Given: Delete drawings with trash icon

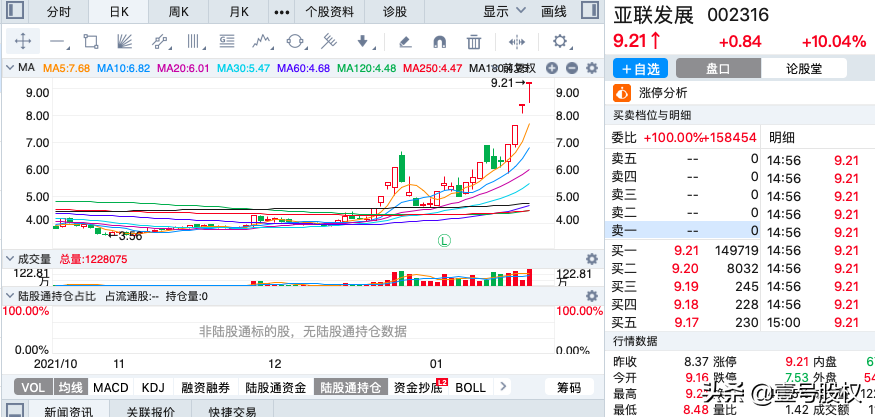Looking at the screenshot, I should click(474, 41).
